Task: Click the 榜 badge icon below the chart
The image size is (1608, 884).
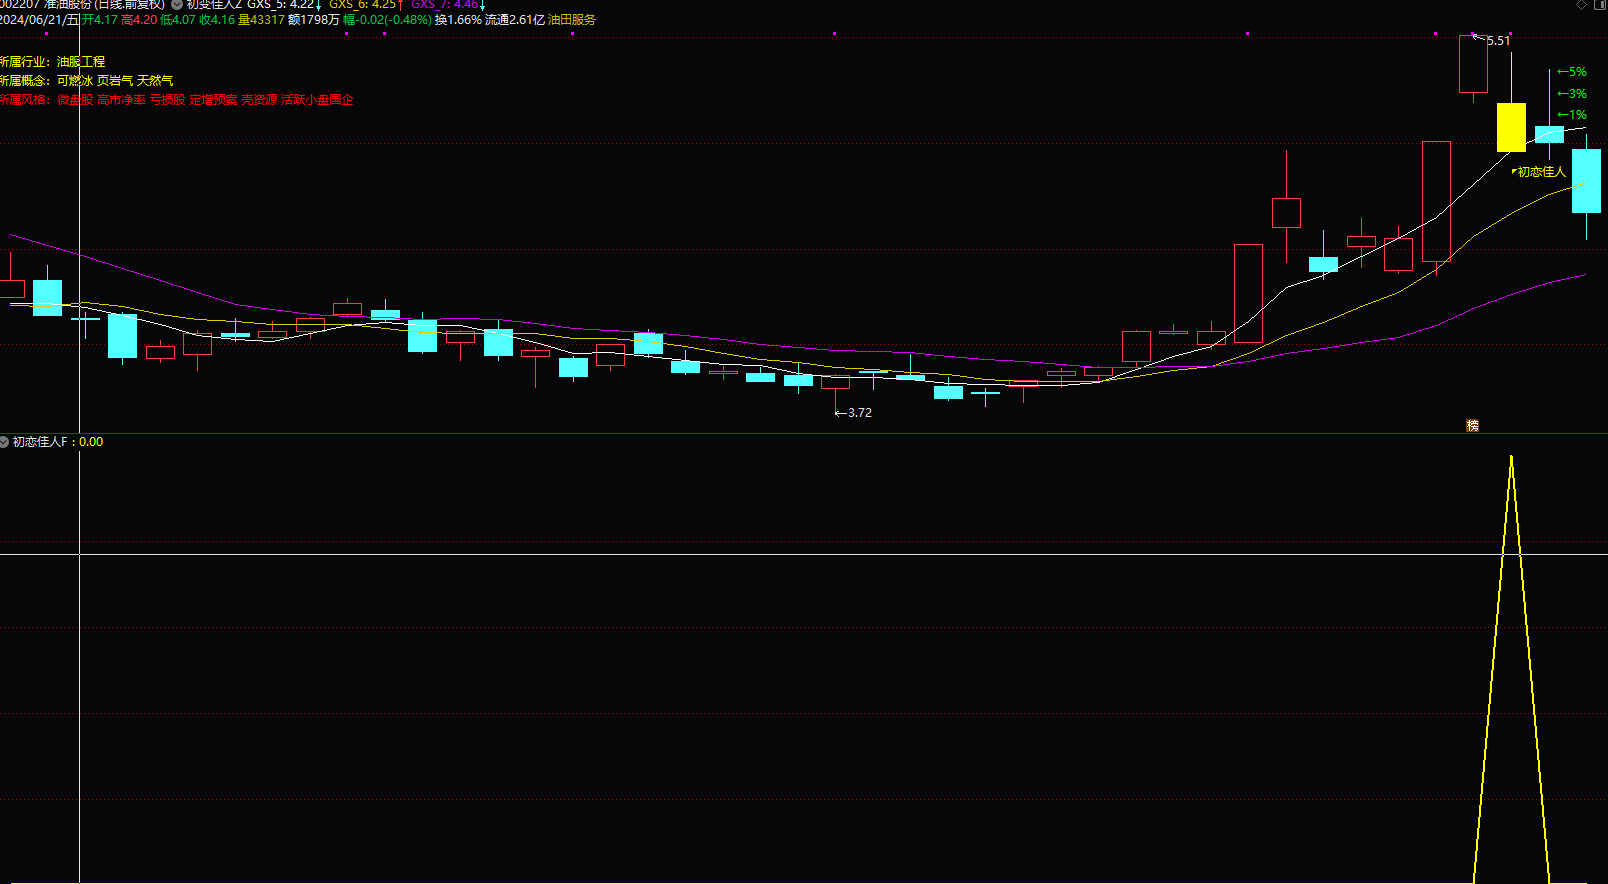Action: 1472,425
